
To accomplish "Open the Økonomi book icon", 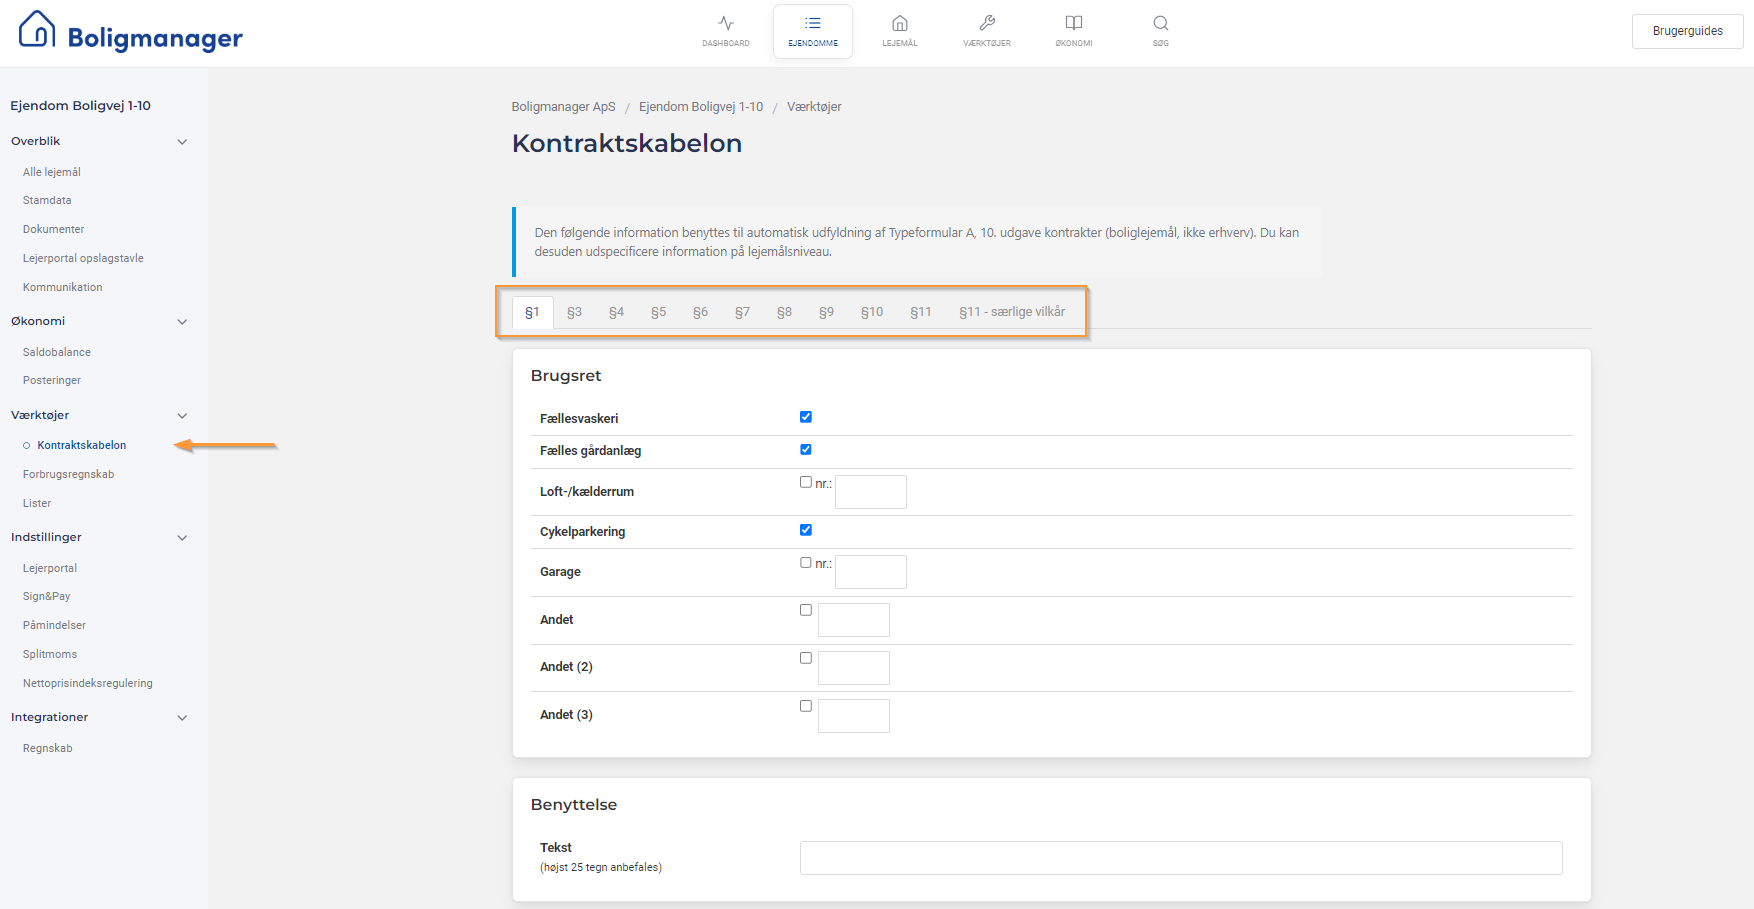I will (x=1074, y=23).
